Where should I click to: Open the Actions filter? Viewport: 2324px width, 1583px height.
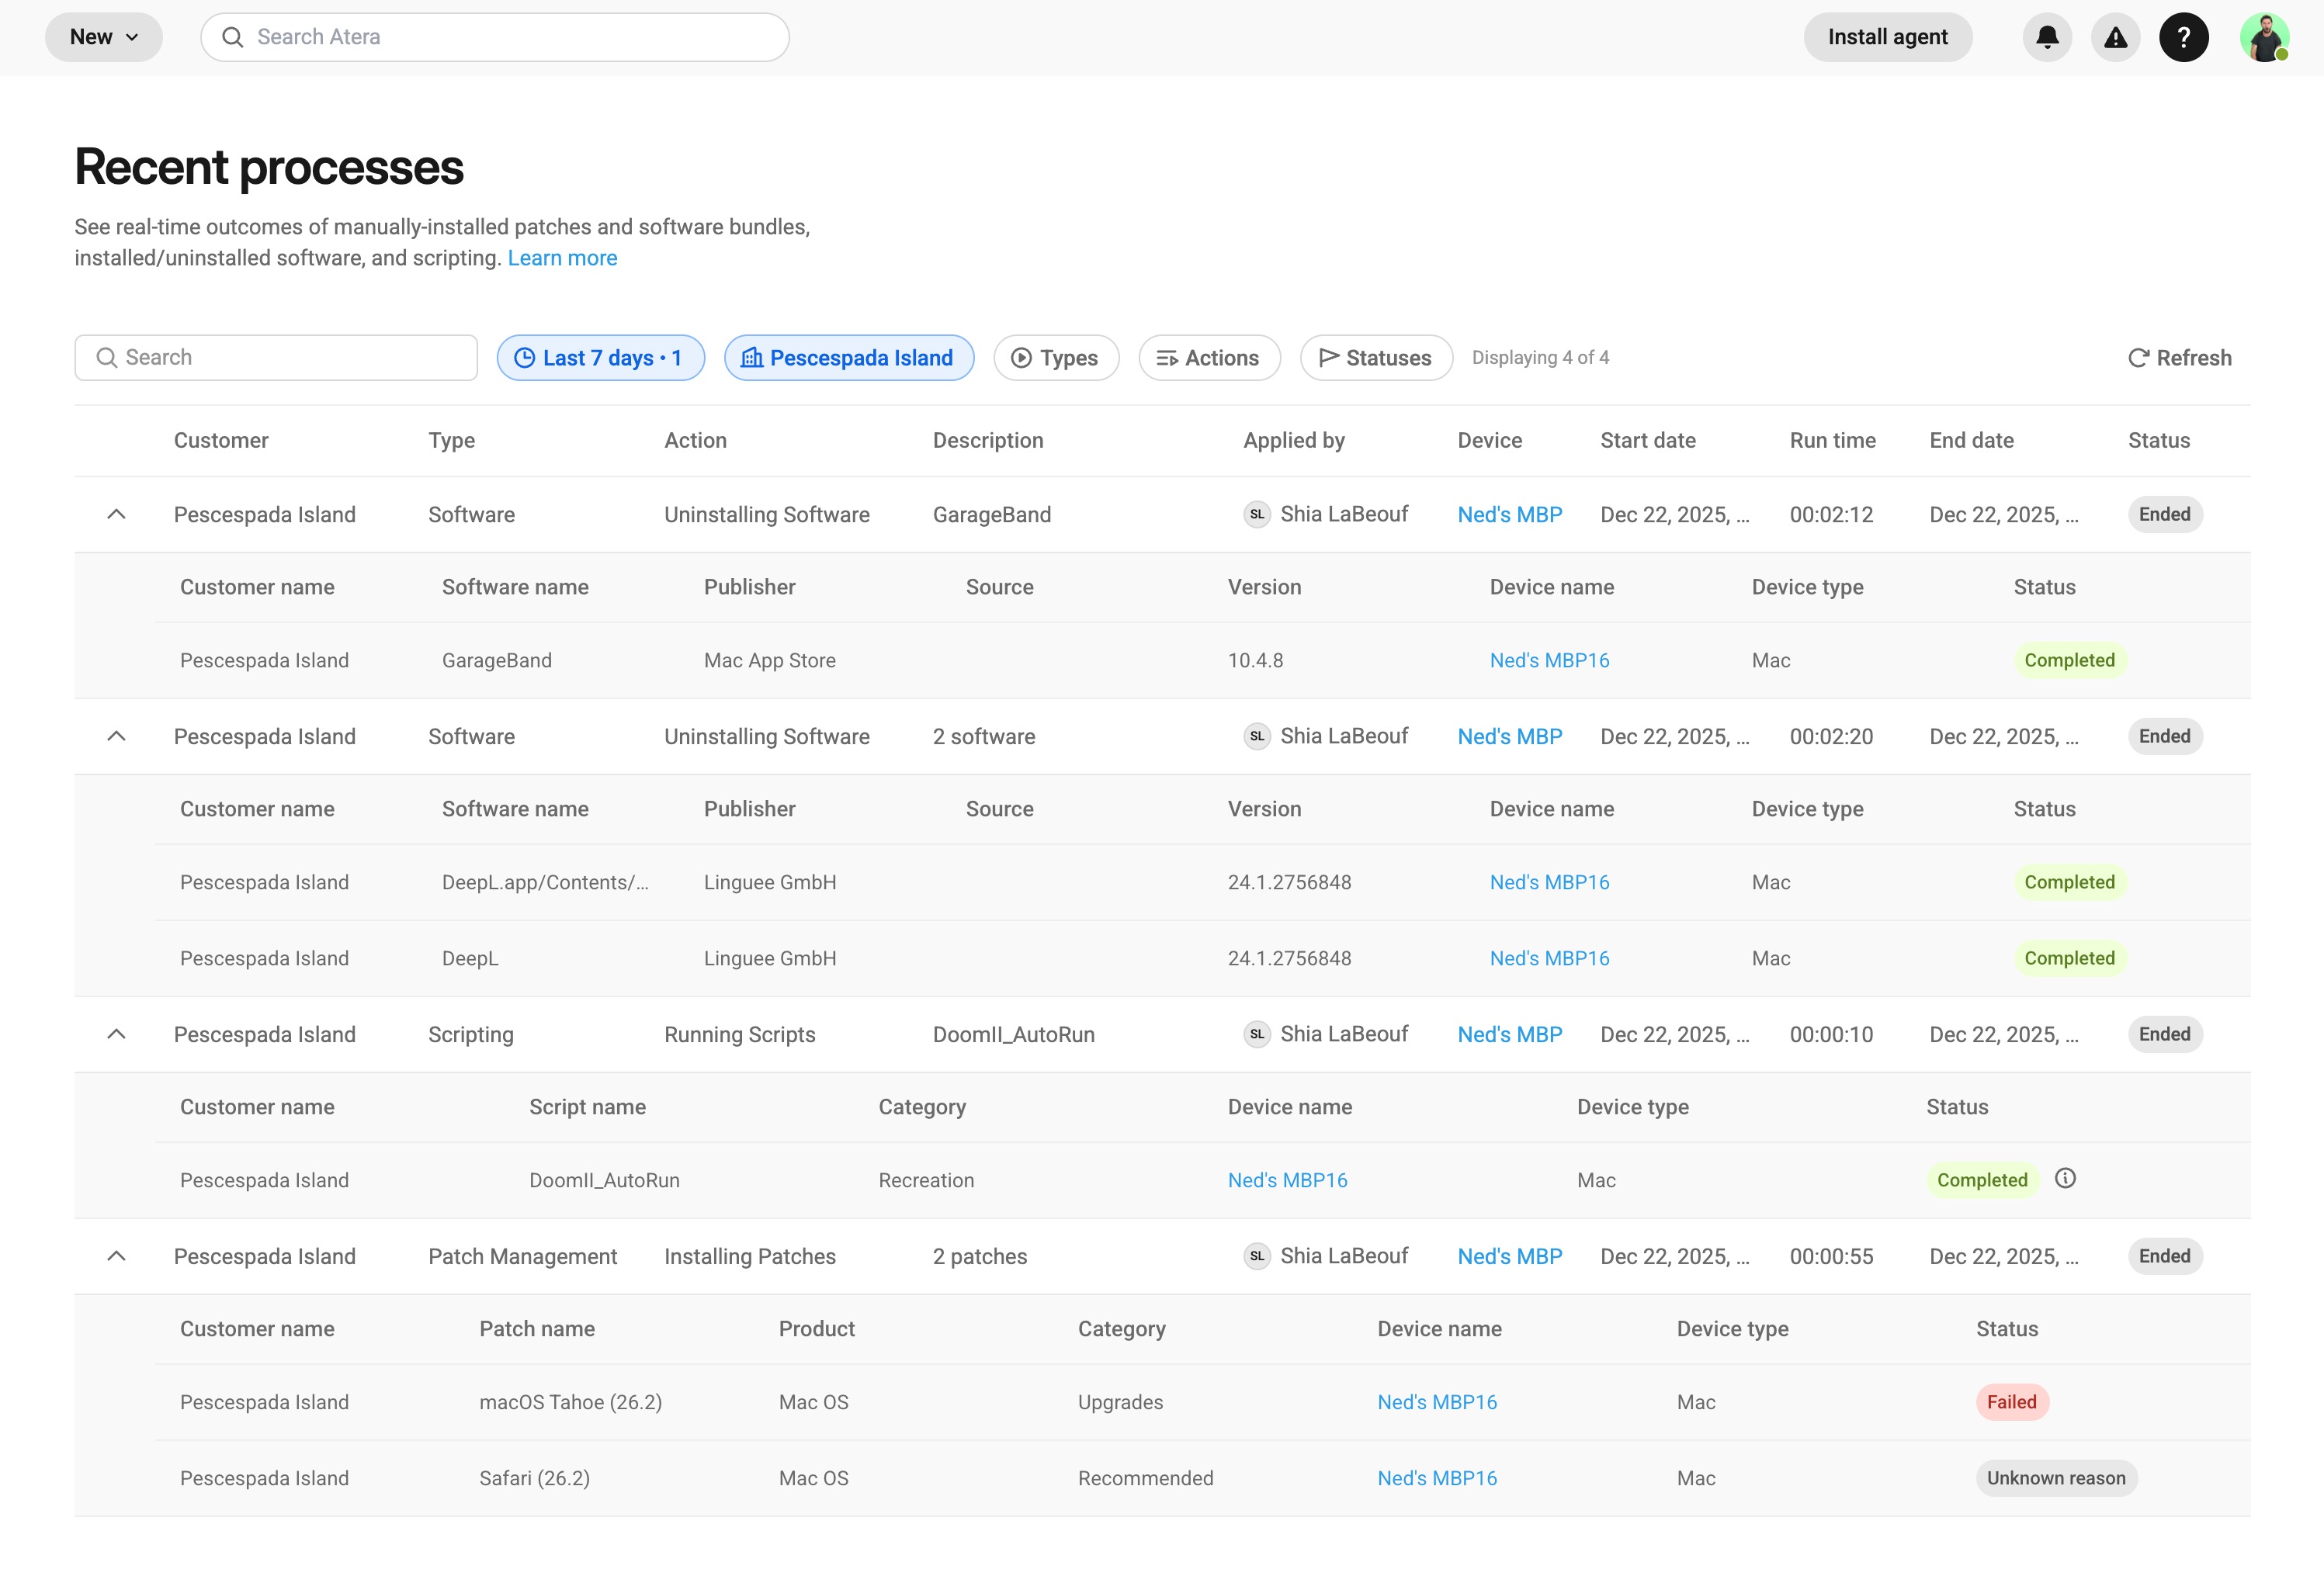point(1209,358)
